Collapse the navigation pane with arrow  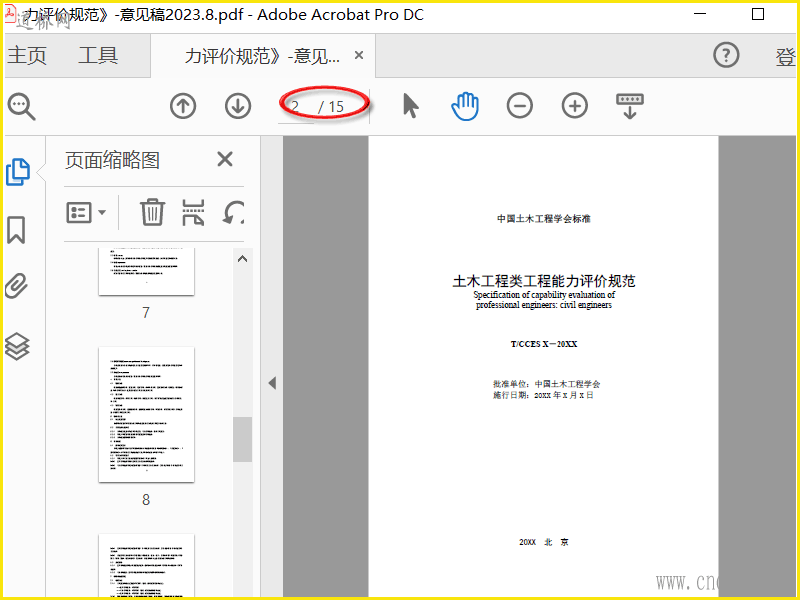(272, 383)
